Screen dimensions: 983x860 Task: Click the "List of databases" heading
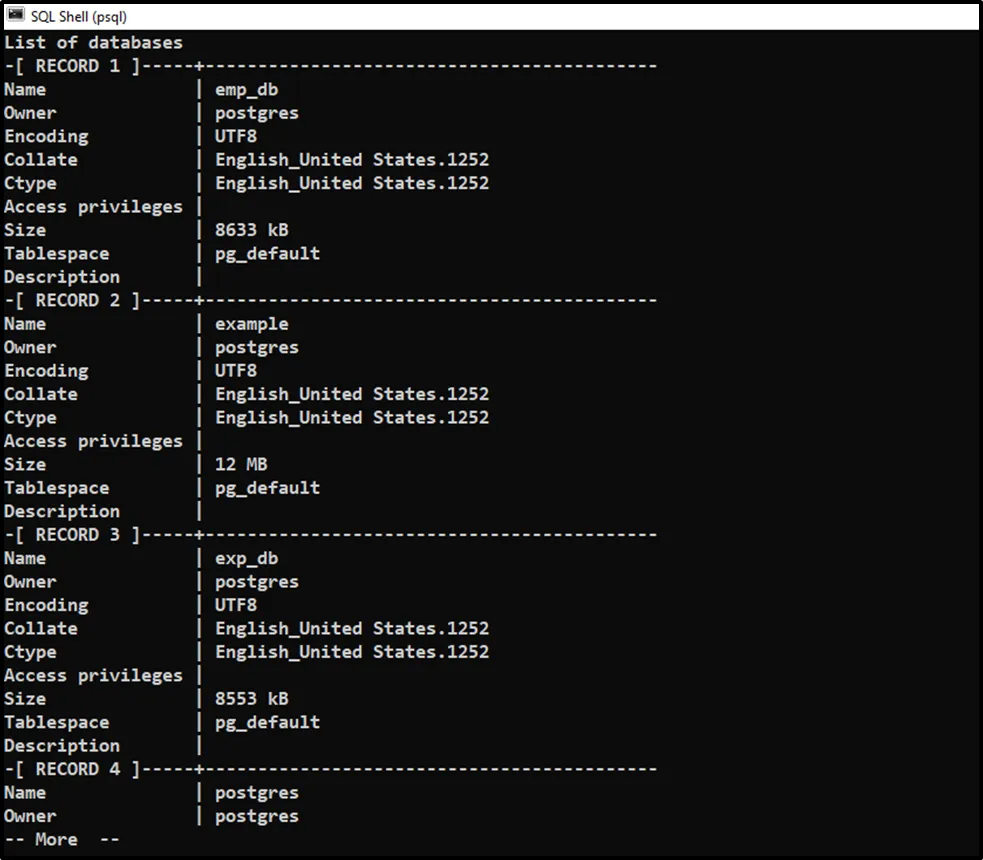pyautogui.click(x=93, y=42)
